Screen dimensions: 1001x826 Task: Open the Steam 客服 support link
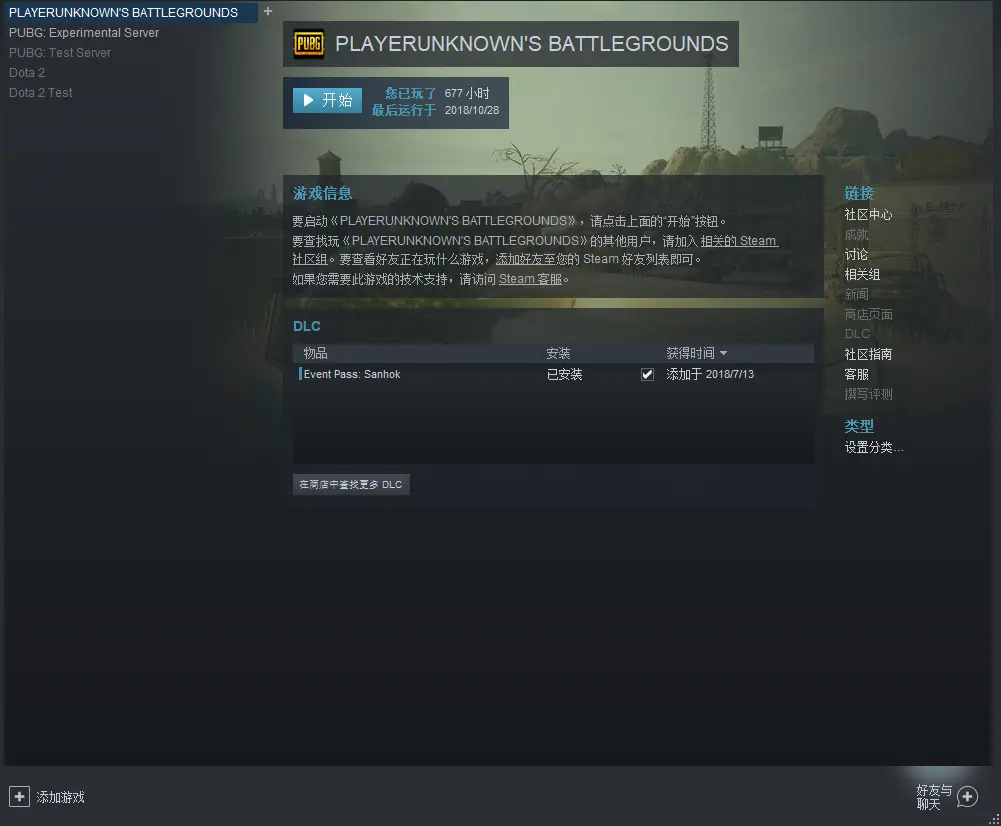(x=531, y=279)
